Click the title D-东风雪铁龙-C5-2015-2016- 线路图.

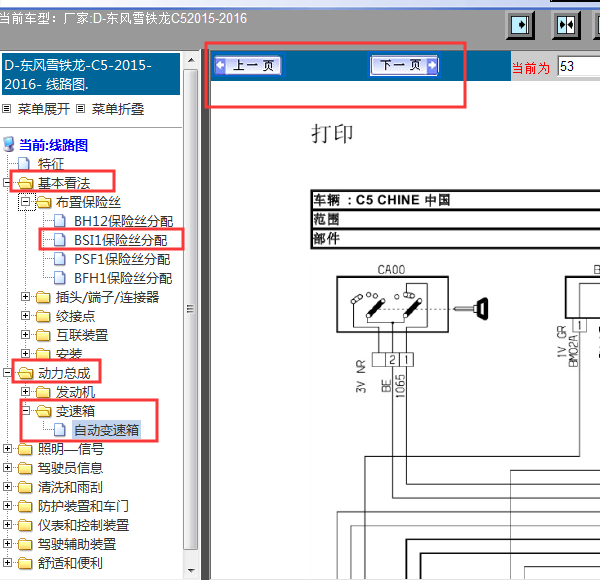pos(91,74)
